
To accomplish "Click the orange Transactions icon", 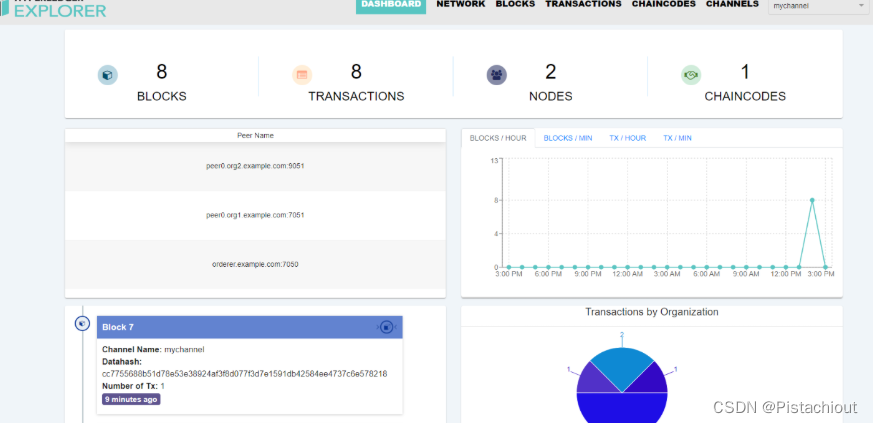I will pos(302,75).
